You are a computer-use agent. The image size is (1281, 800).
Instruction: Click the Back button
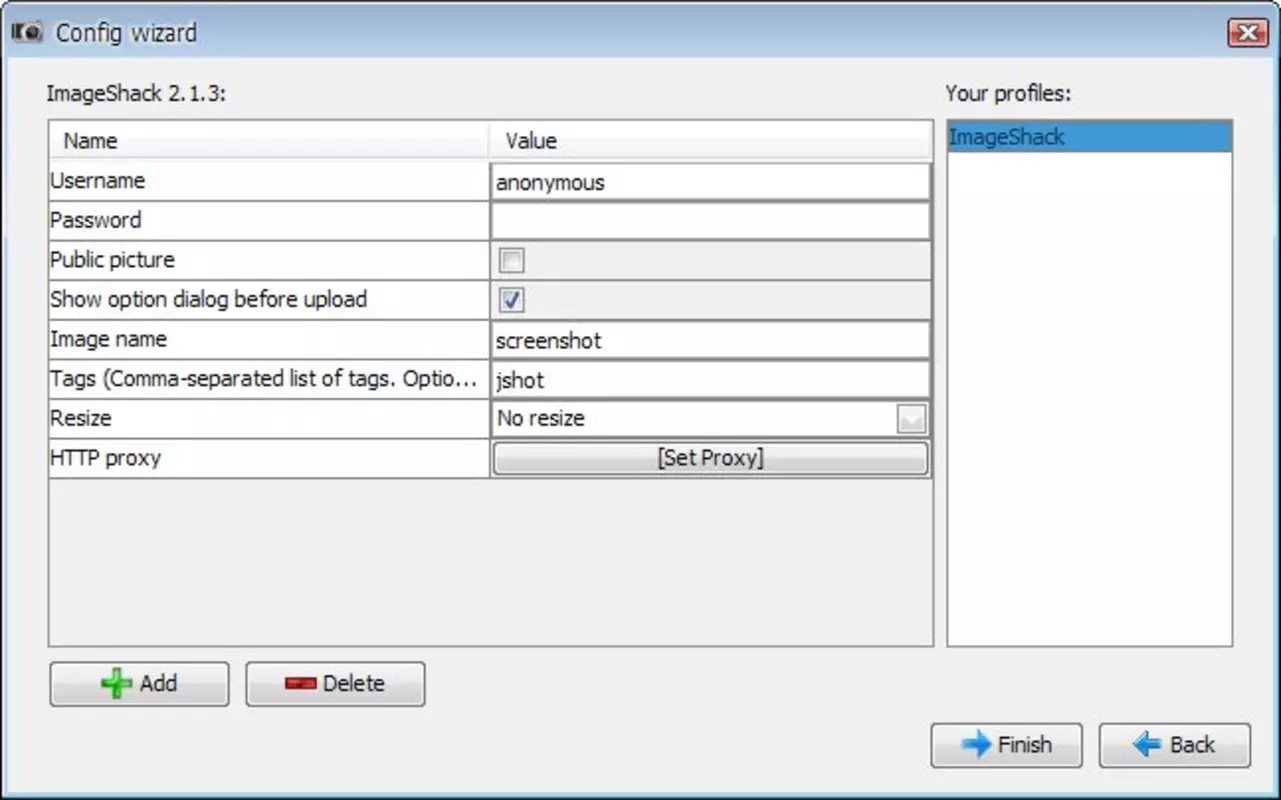[x=1174, y=745]
